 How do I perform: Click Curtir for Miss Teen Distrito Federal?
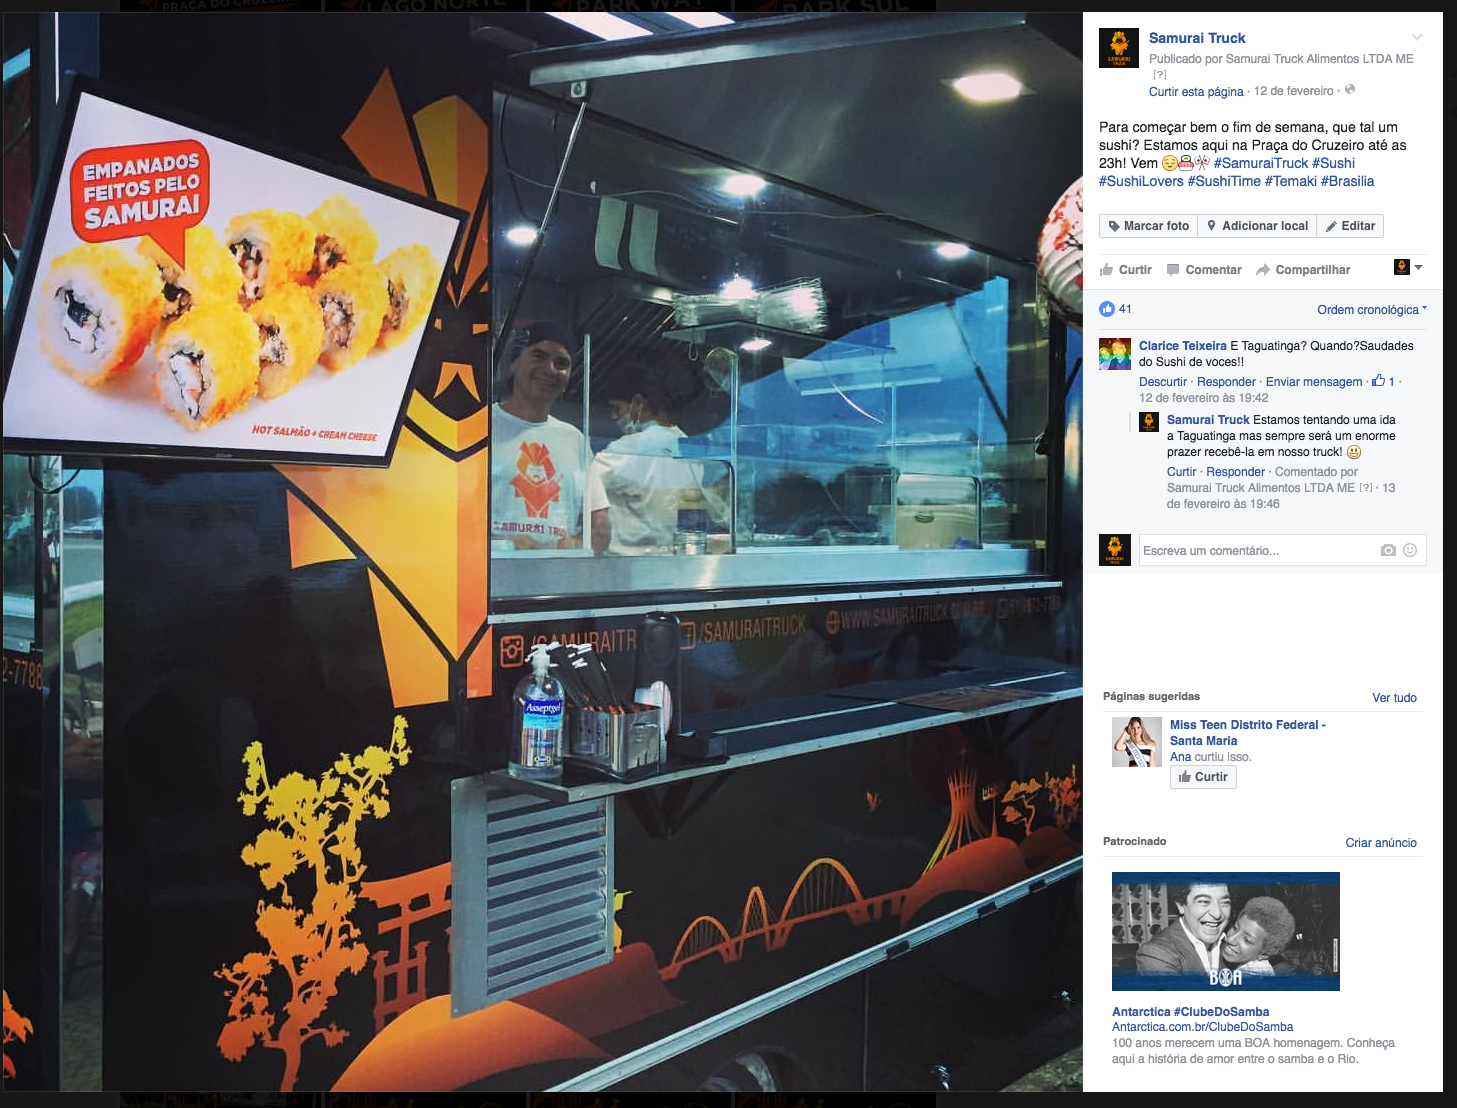coord(1203,777)
